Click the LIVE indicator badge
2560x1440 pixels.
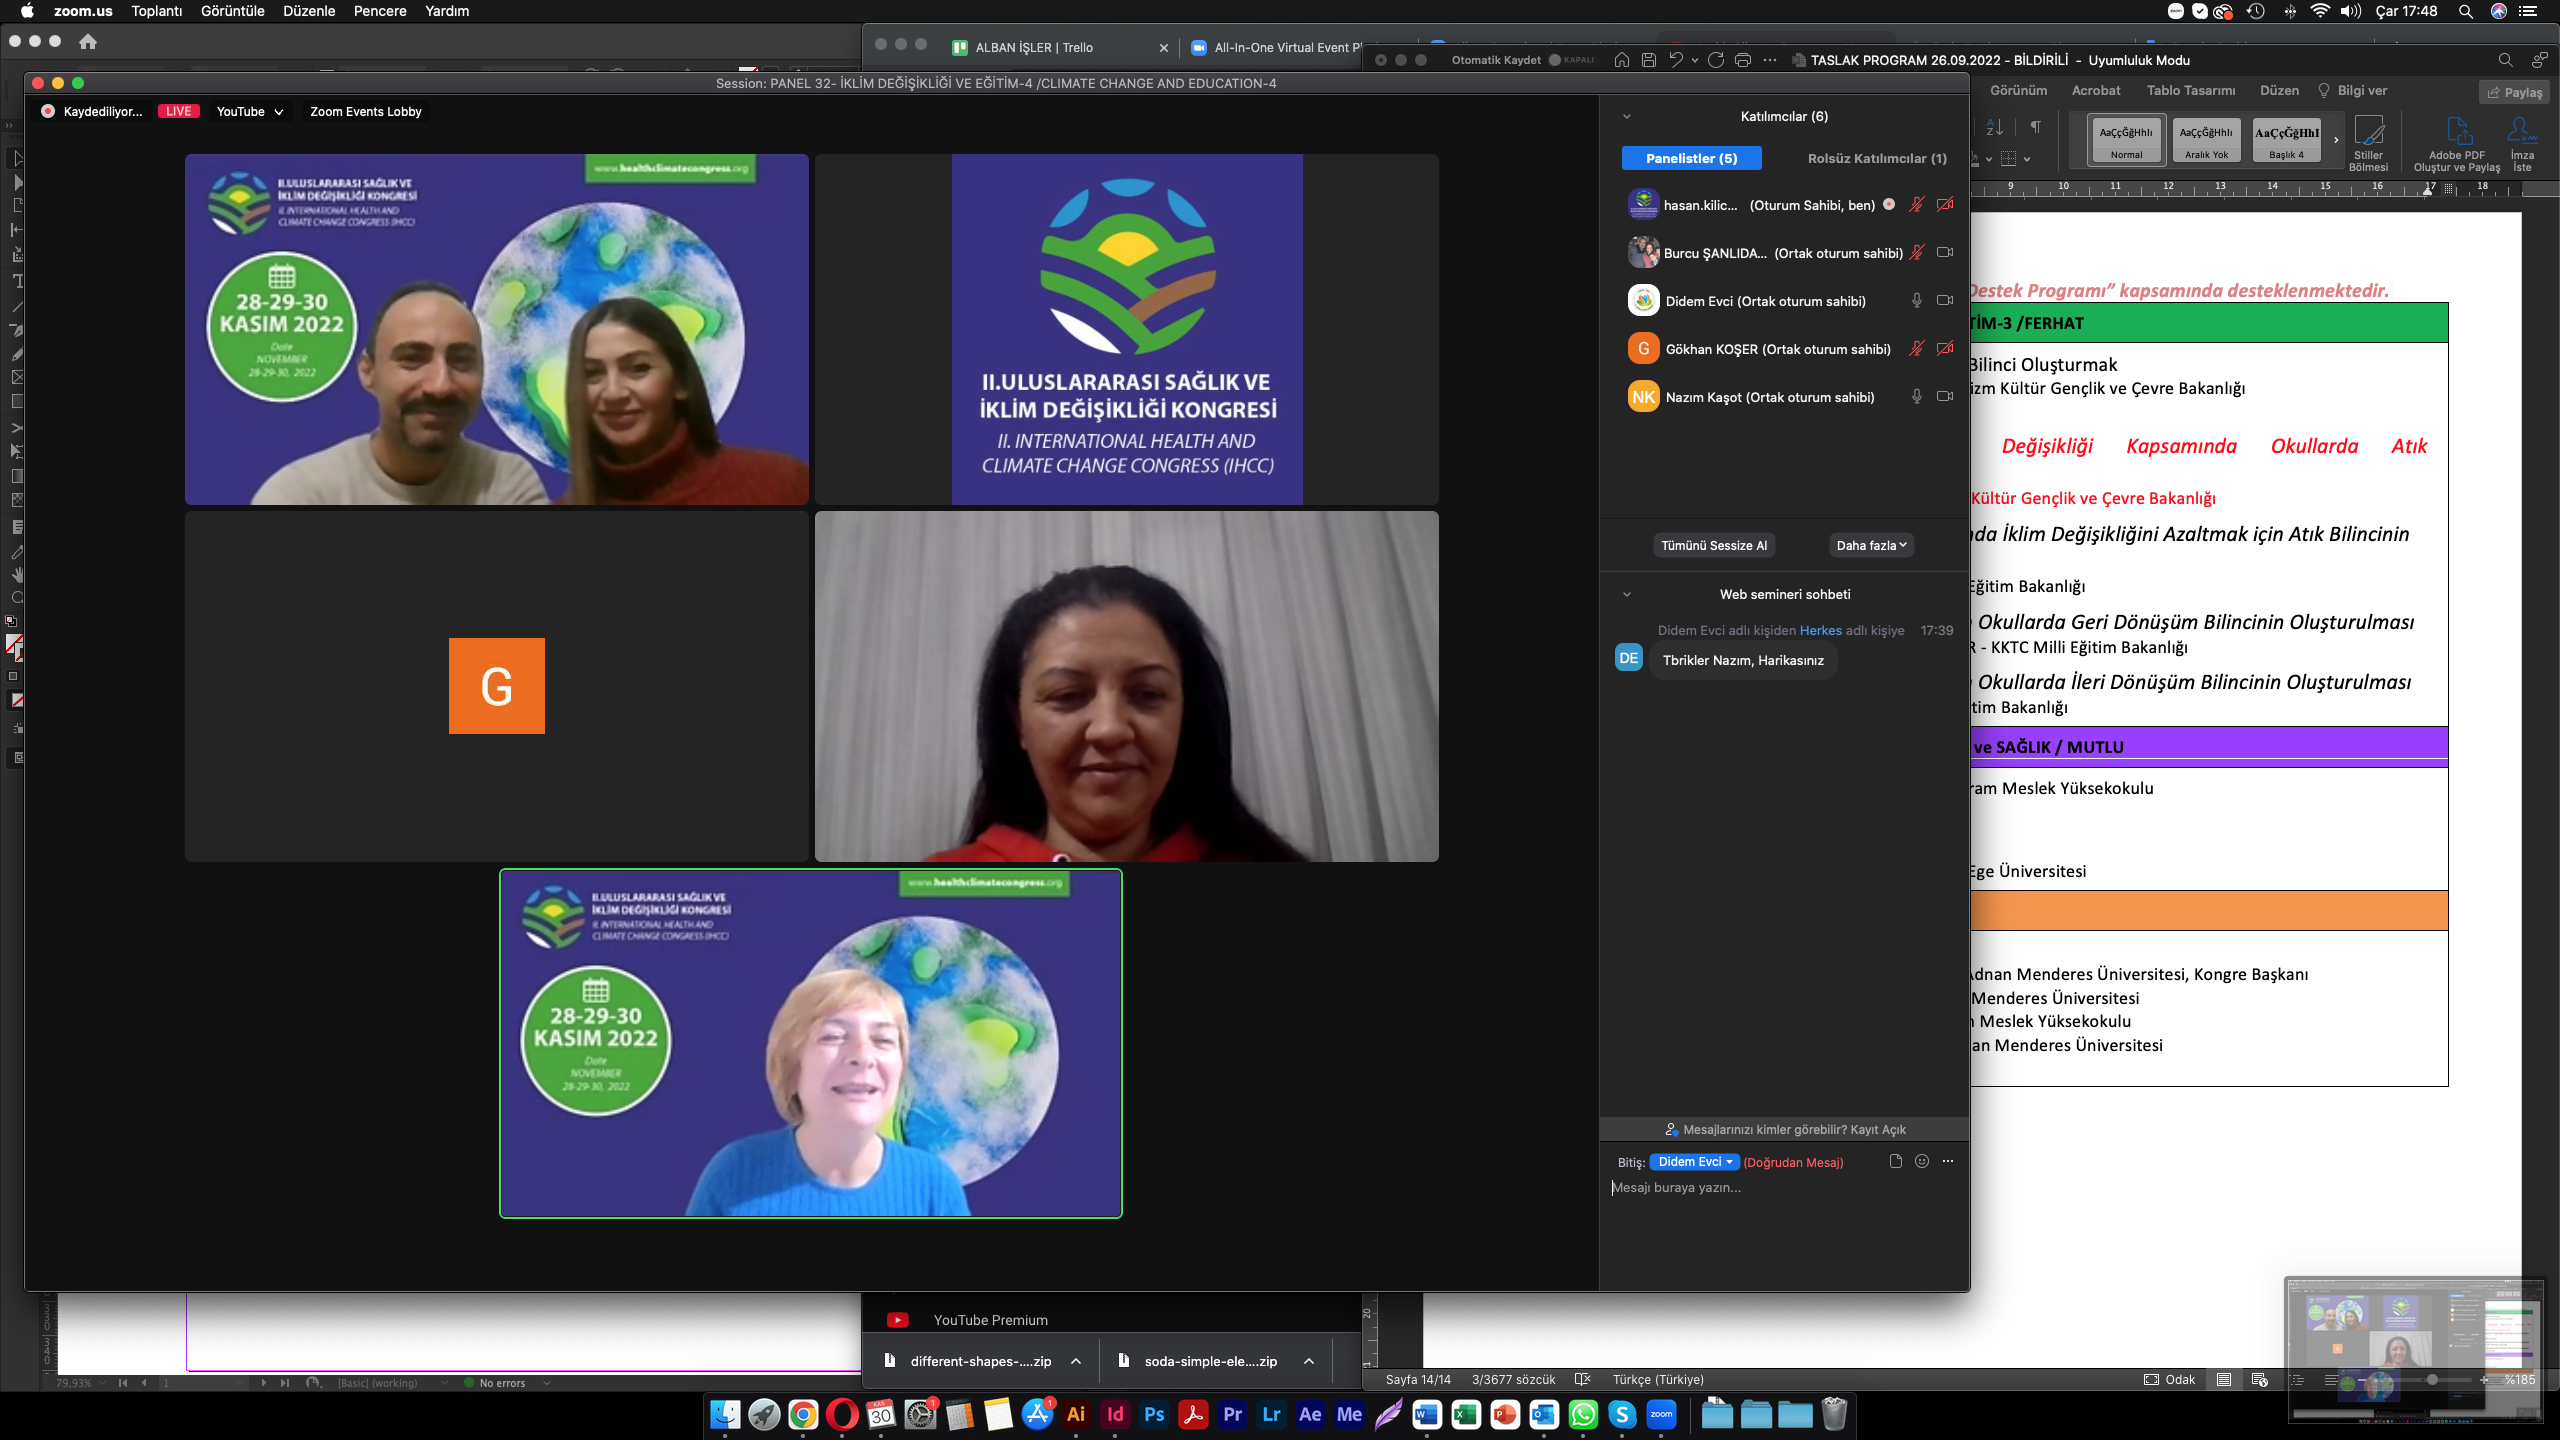coord(179,112)
